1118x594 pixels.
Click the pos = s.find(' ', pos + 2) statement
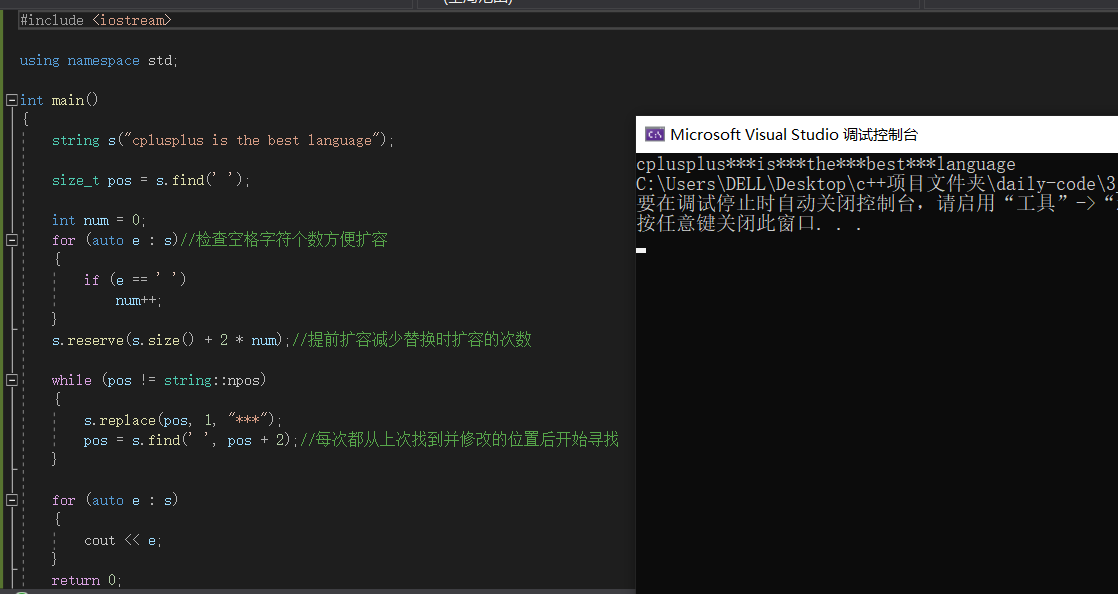pyautogui.click(x=191, y=440)
